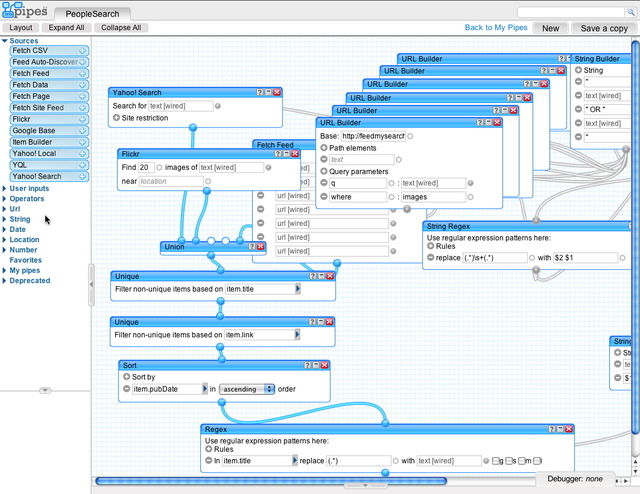Add a new Sort by rule

(x=127, y=377)
